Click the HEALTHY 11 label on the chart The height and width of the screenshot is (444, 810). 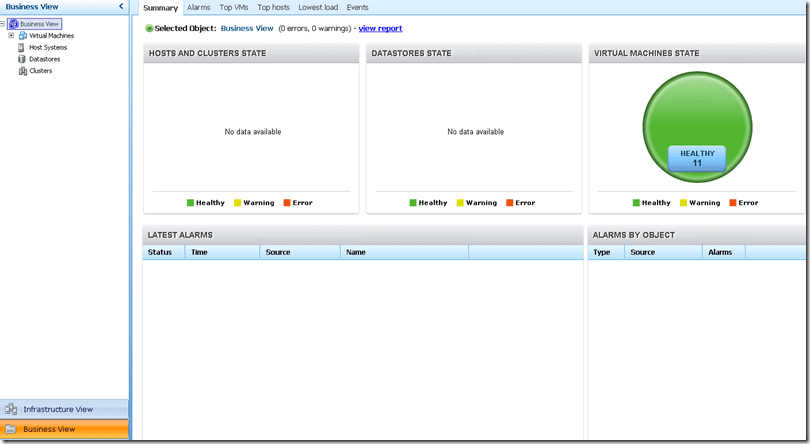pyautogui.click(x=697, y=158)
